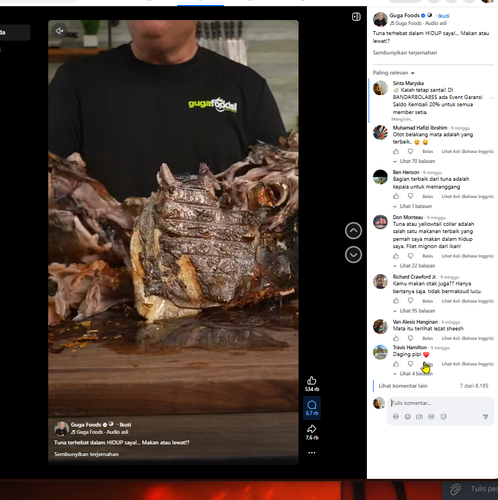View original English of Muhamad Hafizi's comment
The image size is (498, 500).
pos(468,152)
